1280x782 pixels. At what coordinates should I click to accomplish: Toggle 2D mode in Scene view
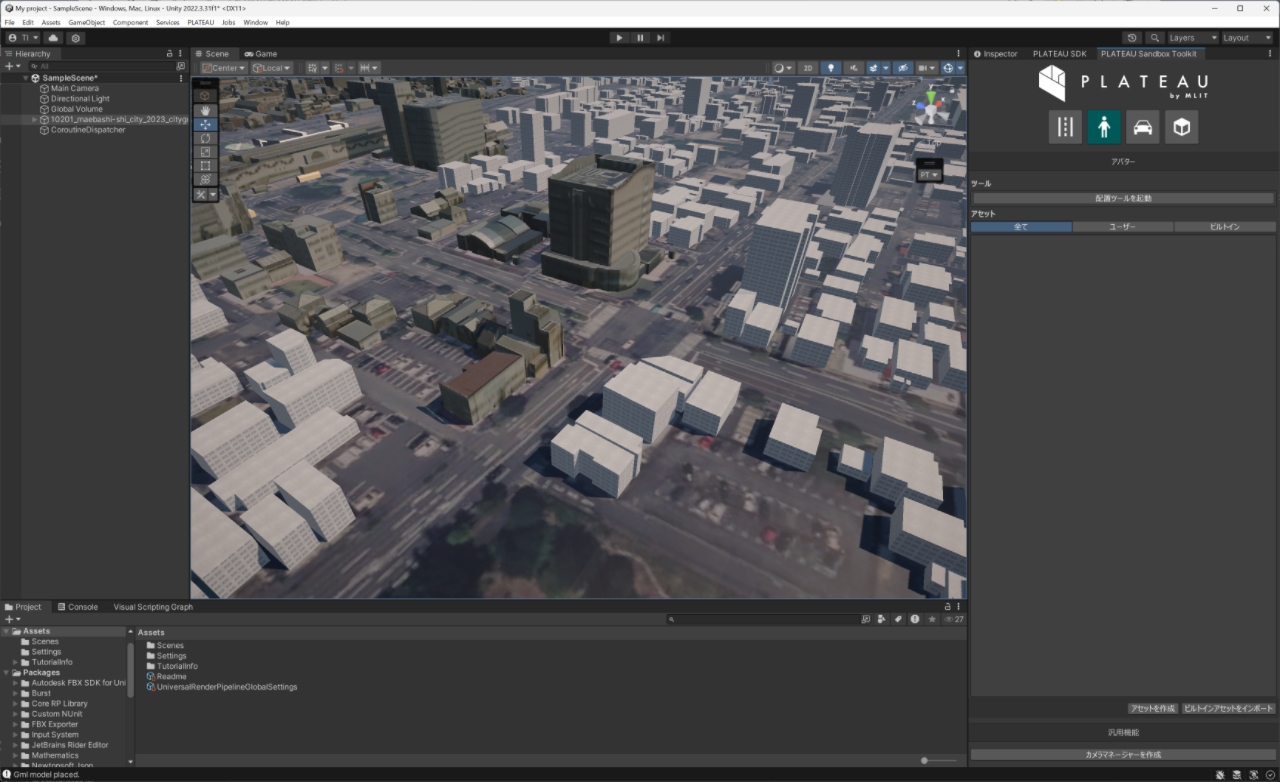coord(808,68)
